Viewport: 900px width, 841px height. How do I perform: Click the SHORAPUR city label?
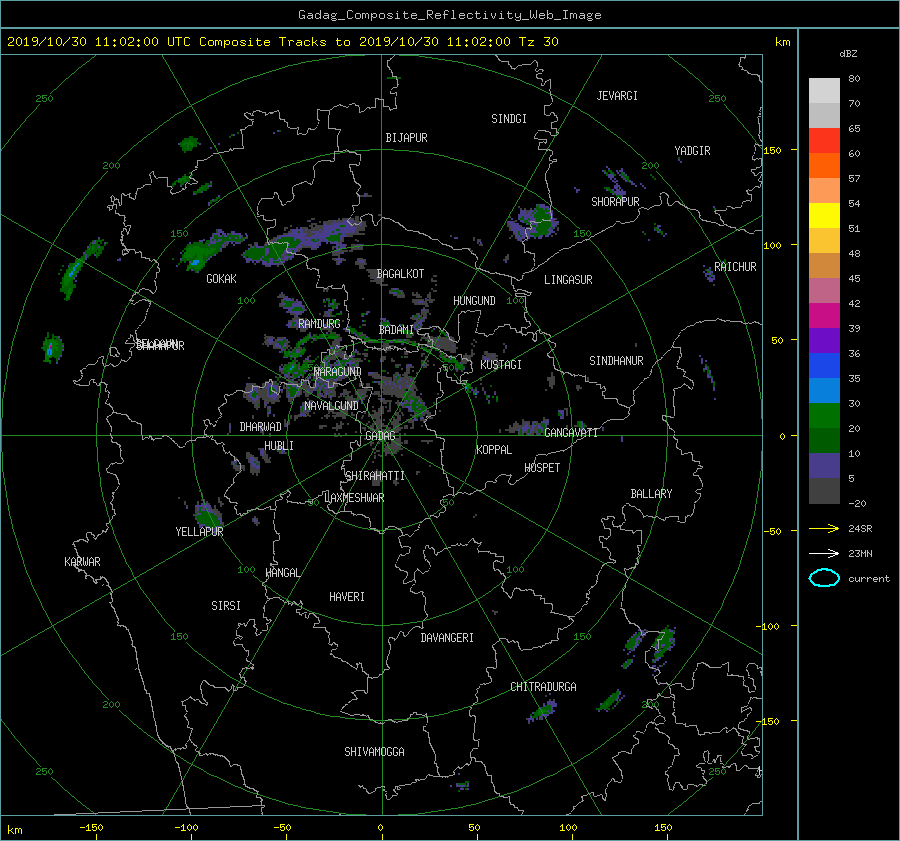(x=615, y=201)
